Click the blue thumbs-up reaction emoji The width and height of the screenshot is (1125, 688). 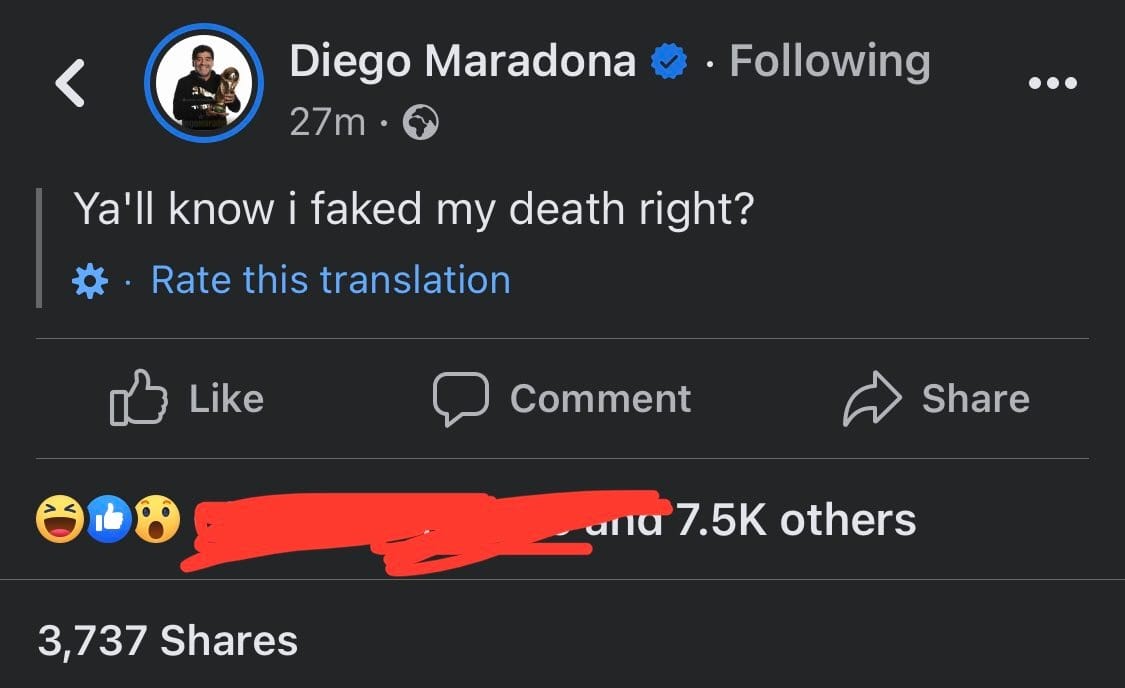pyautogui.click(x=109, y=519)
